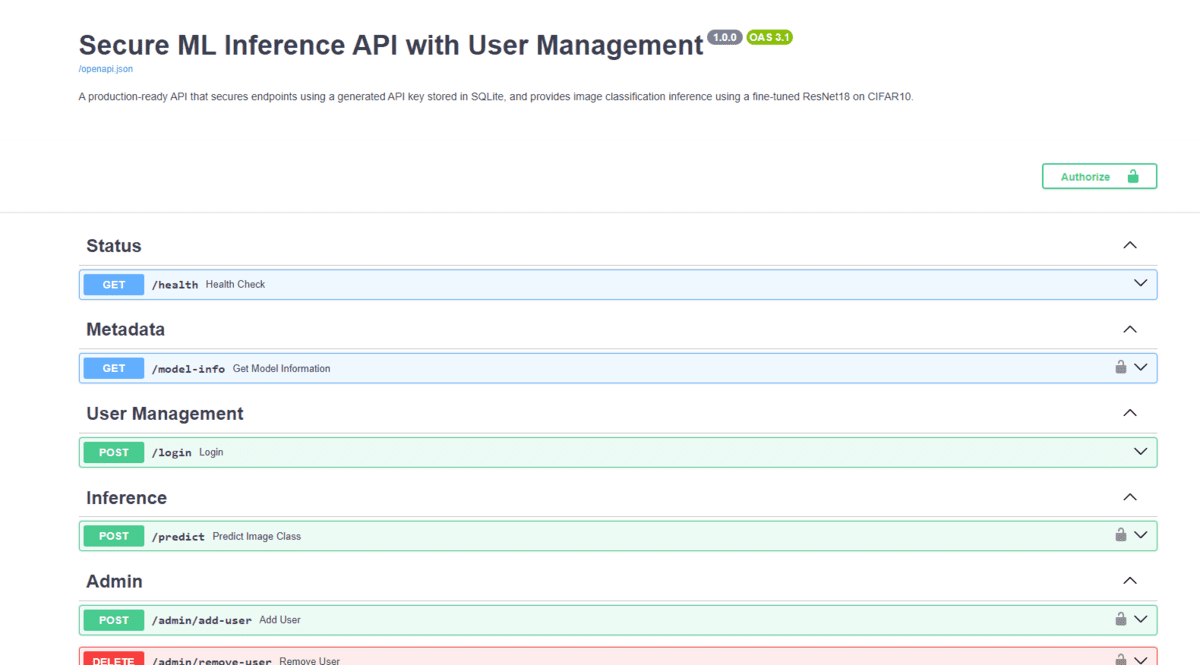Image resolution: width=1200 pixels, height=665 pixels.
Task: Click the Admin section heading
Action: point(114,582)
